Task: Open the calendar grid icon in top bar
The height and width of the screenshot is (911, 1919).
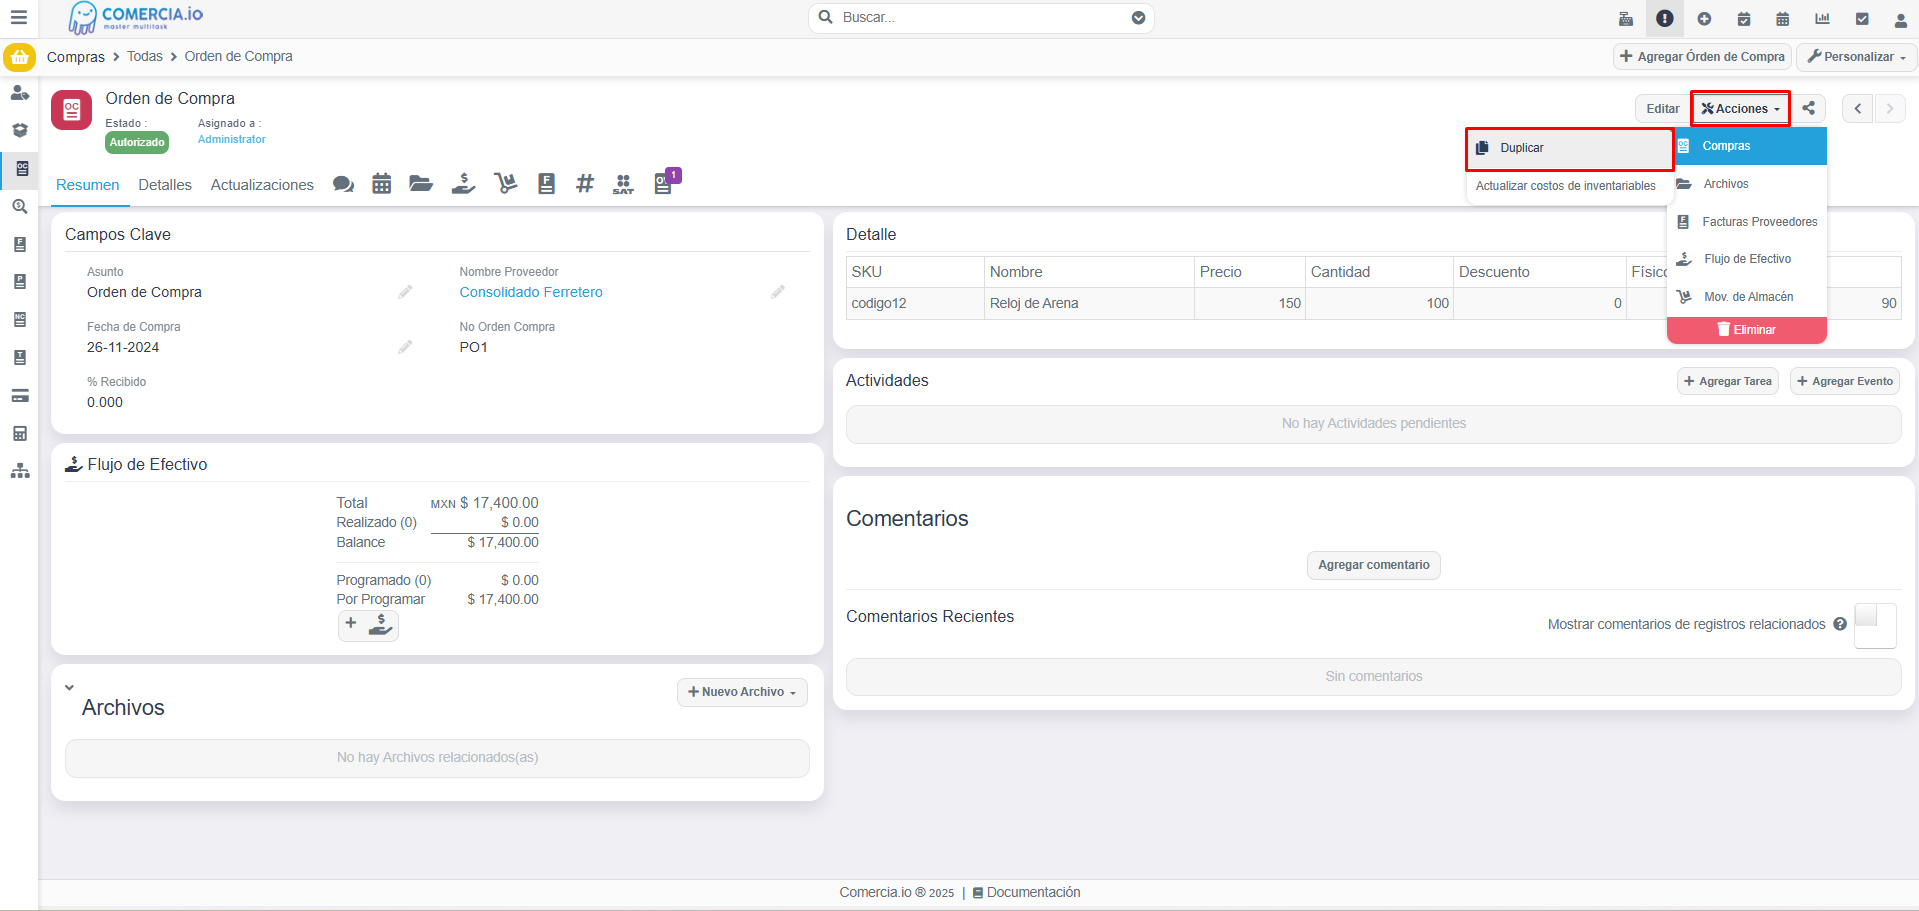Action: pos(1783,18)
